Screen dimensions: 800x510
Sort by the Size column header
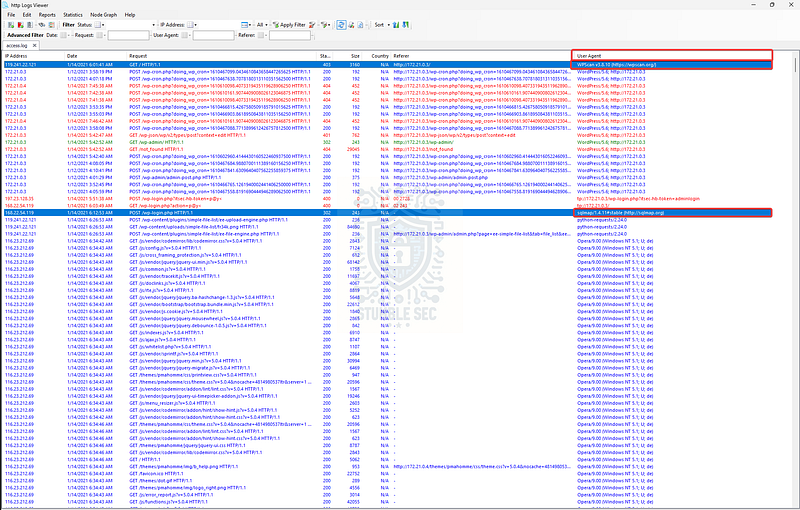coord(349,56)
